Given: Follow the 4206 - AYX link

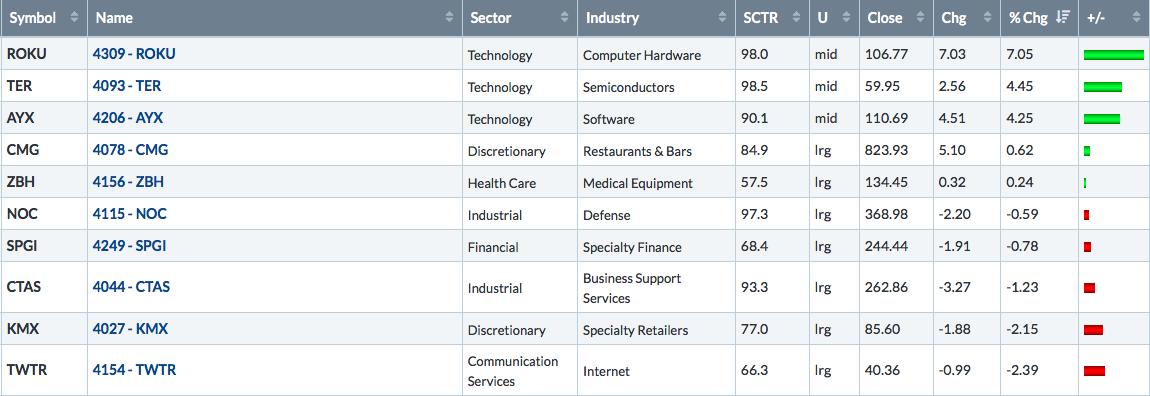Looking at the screenshot, I should click(x=128, y=118).
